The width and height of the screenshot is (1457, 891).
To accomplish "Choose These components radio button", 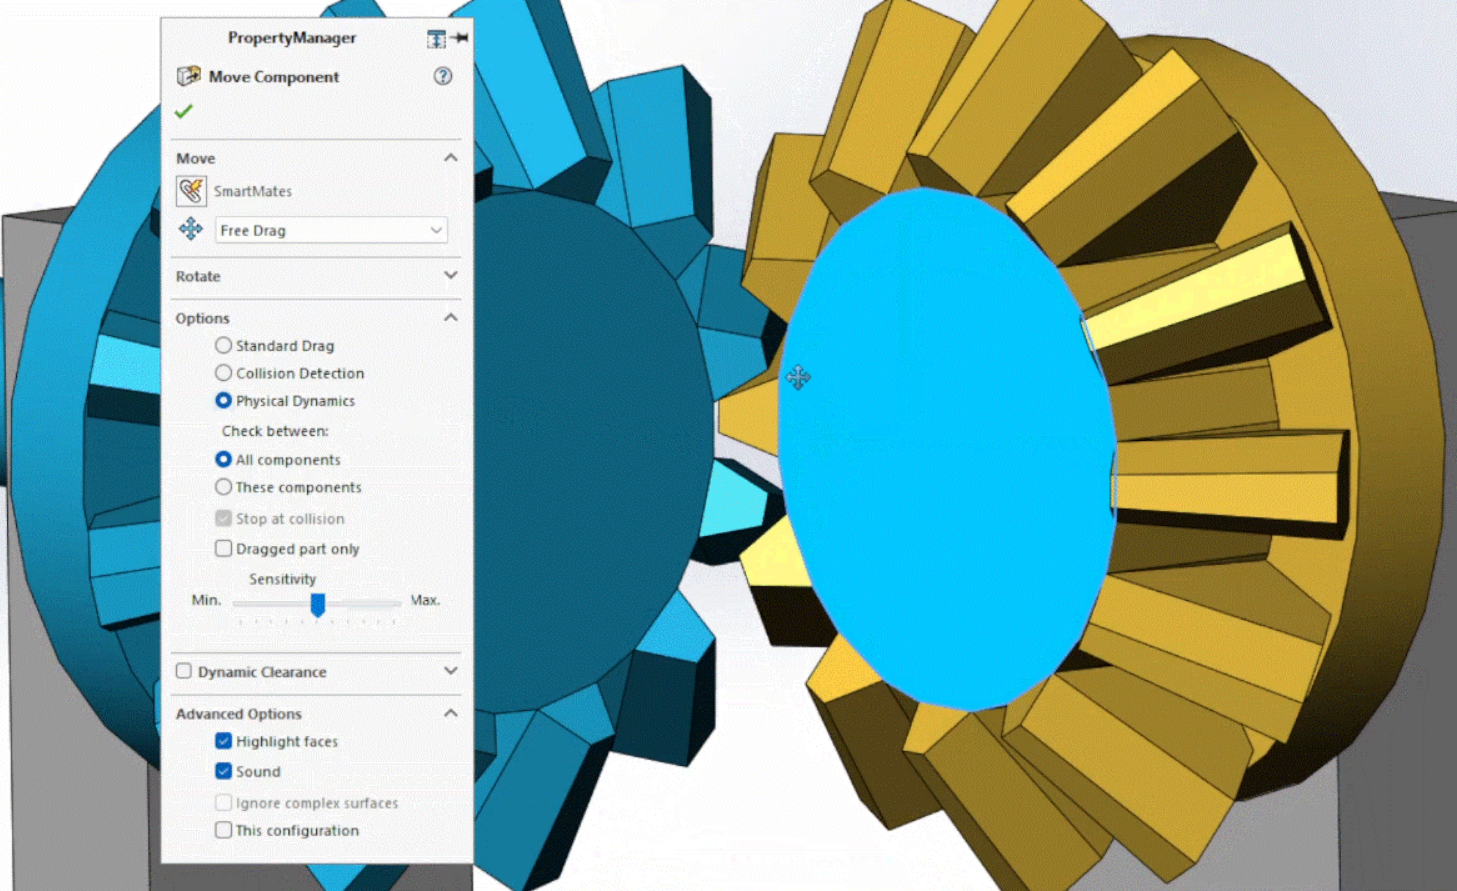I will click(223, 487).
